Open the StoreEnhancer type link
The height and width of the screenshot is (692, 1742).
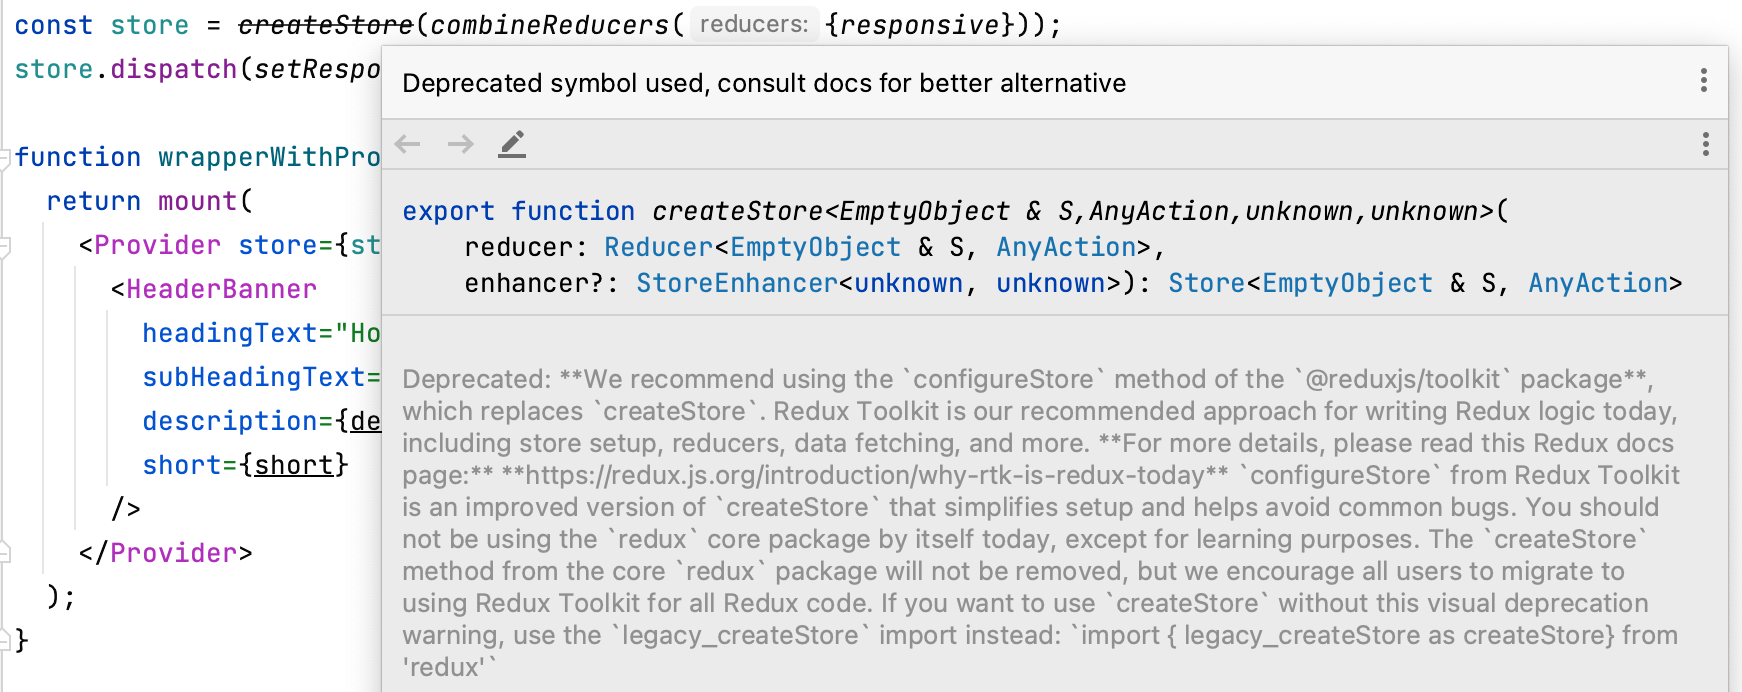click(x=737, y=283)
